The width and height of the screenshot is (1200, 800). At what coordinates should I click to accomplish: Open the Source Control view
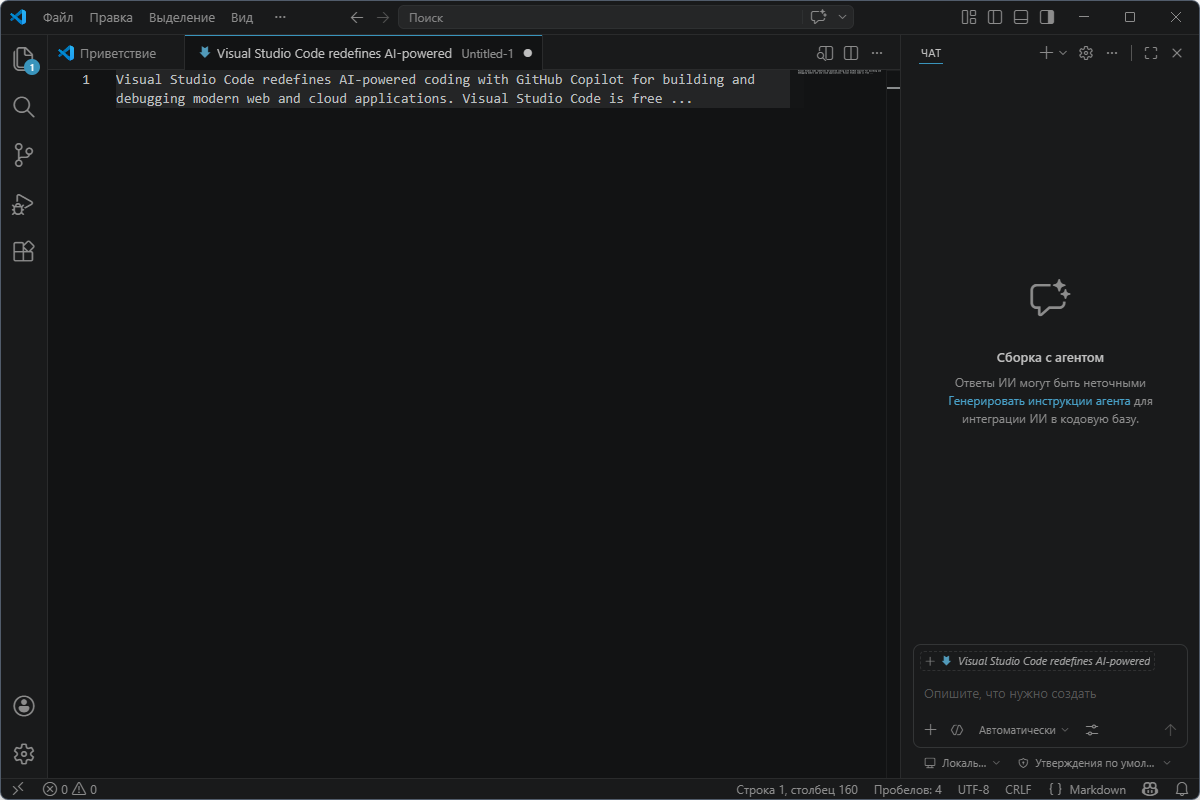[24, 155]
